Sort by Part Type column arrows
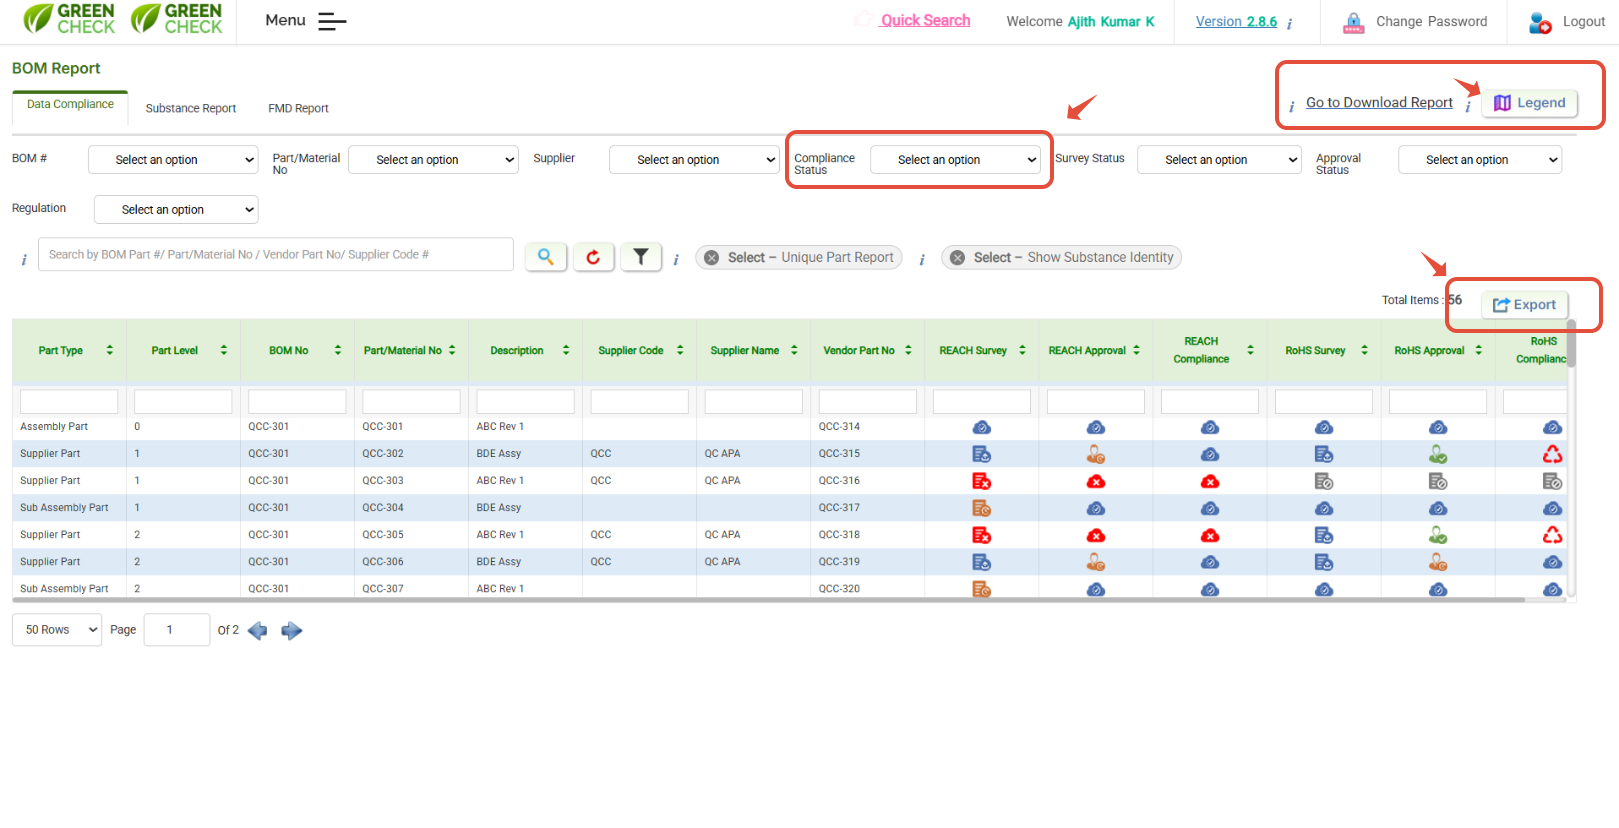The image size is (1619, 828). (110, 351)
